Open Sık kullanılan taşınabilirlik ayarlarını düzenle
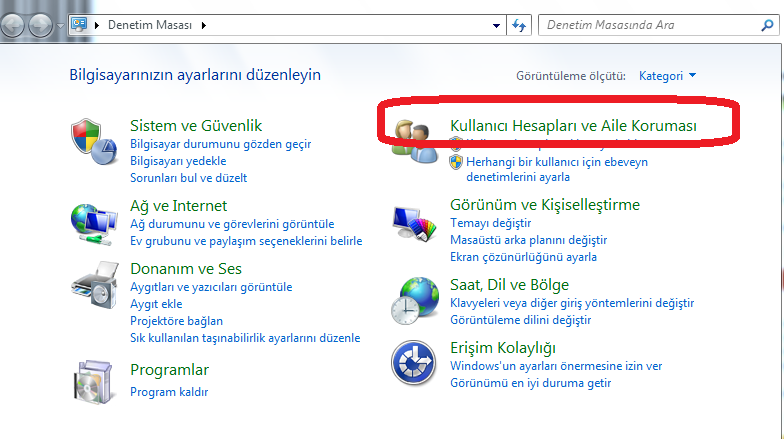The image size is (784, 439). 245,338
